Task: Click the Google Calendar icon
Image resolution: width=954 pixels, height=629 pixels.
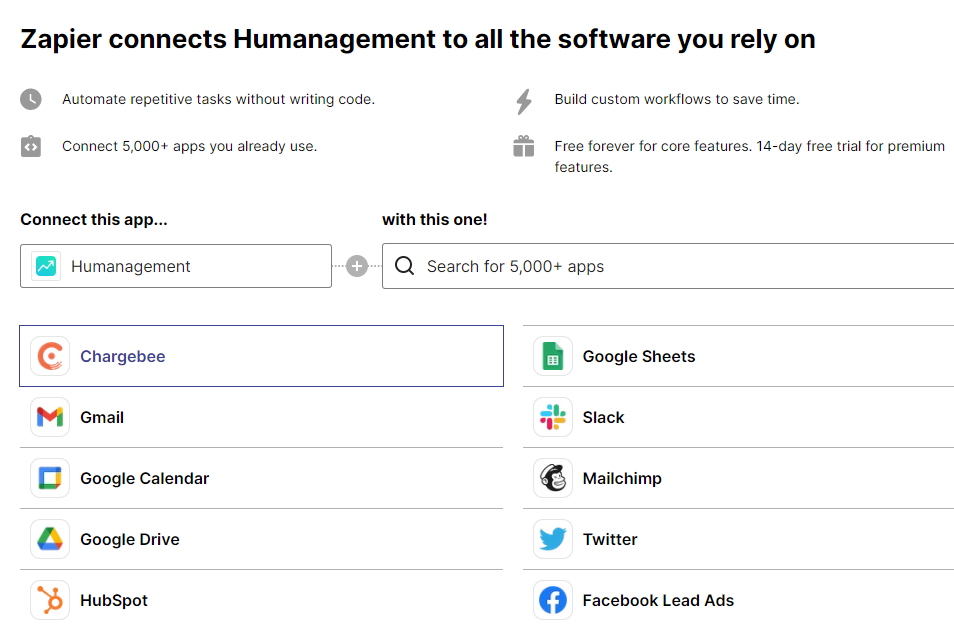Action: [50, 478]
